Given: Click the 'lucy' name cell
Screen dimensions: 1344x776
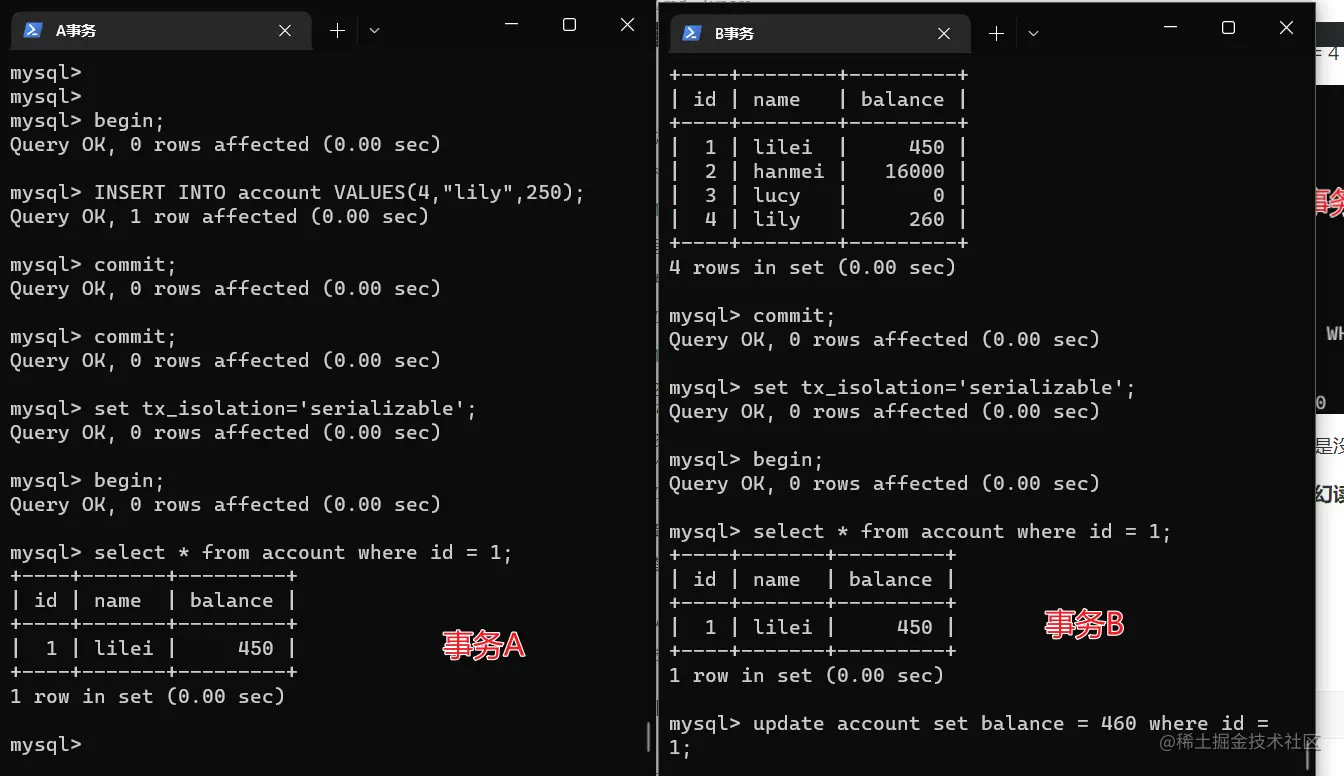Looking at the screenshot, I should (x=777, y=195).
